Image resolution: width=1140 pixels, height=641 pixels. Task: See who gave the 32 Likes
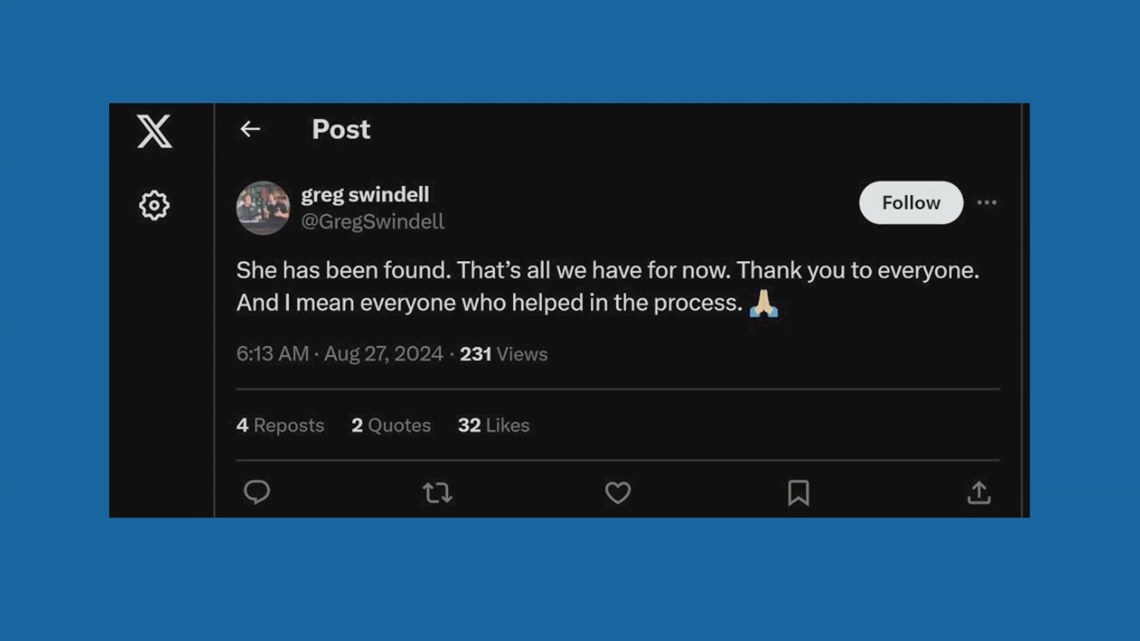click(x=494, y=425)
